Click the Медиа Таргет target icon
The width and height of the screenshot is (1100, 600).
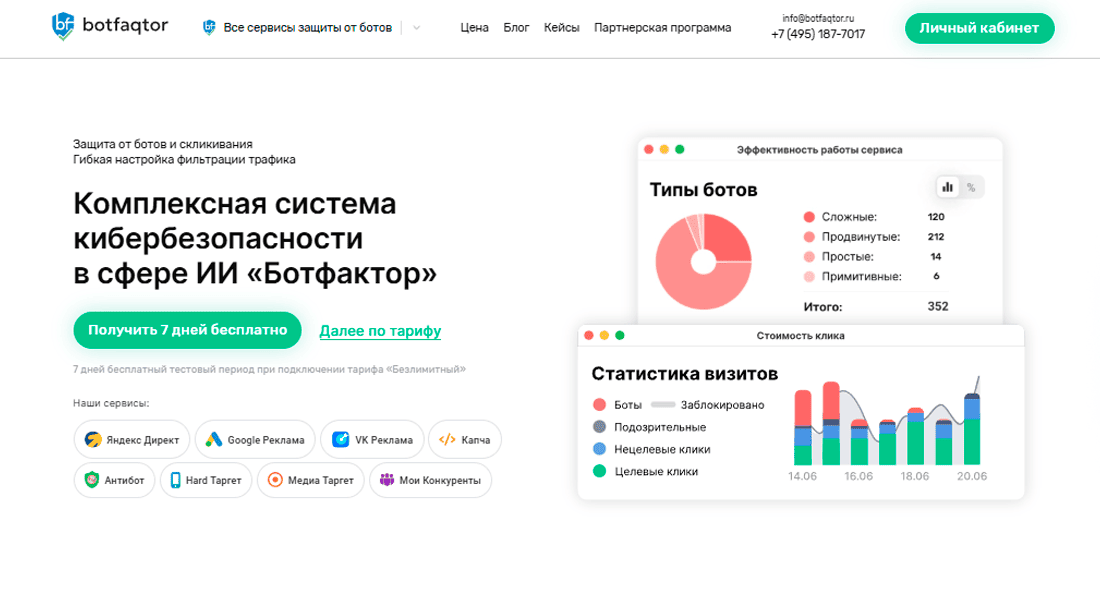click(x=275, y=480)
